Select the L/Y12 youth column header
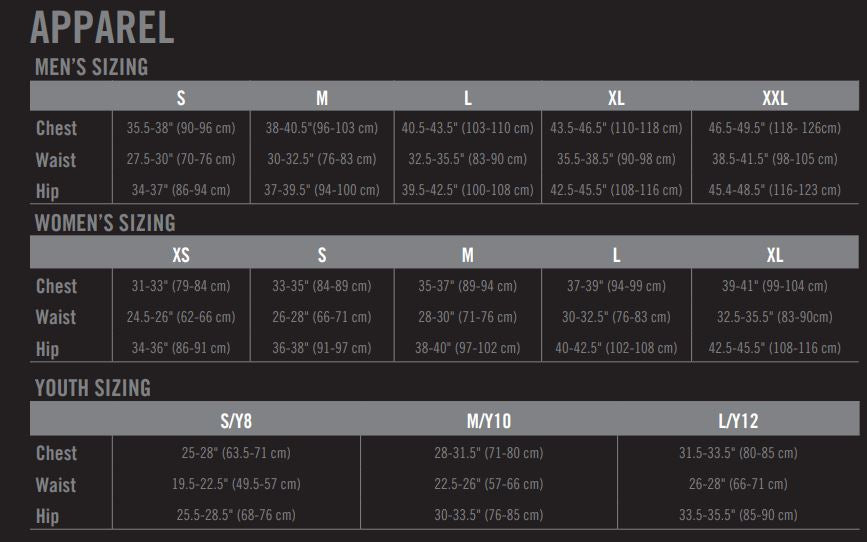Image resolution: width=867 pixels, height=542 pixels. (738, 421)
